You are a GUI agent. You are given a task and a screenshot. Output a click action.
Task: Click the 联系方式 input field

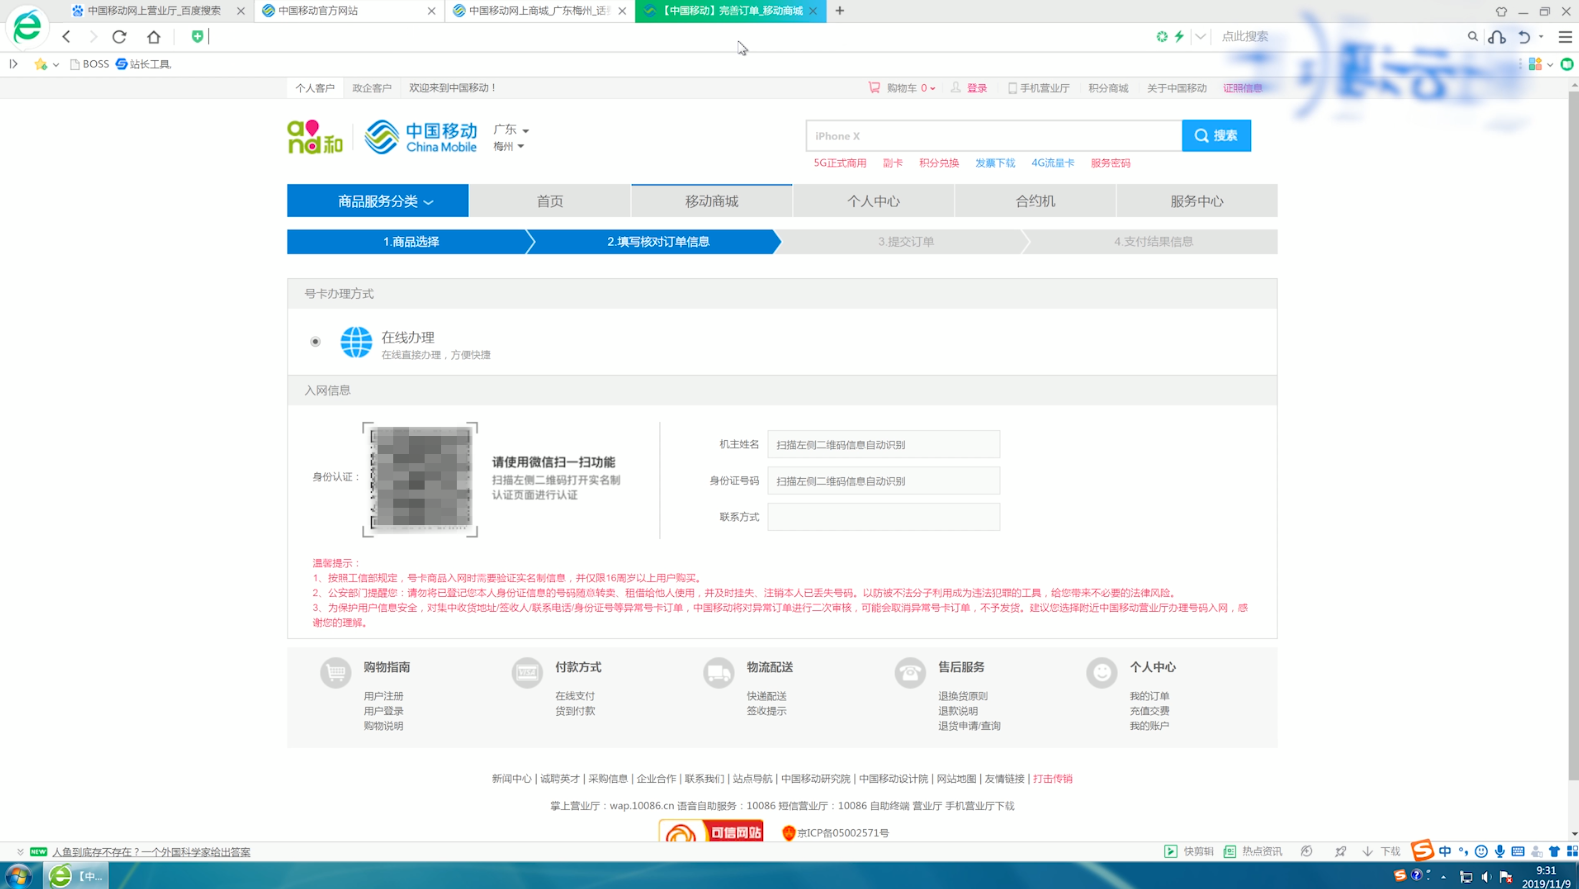click(x=884, y=517)
